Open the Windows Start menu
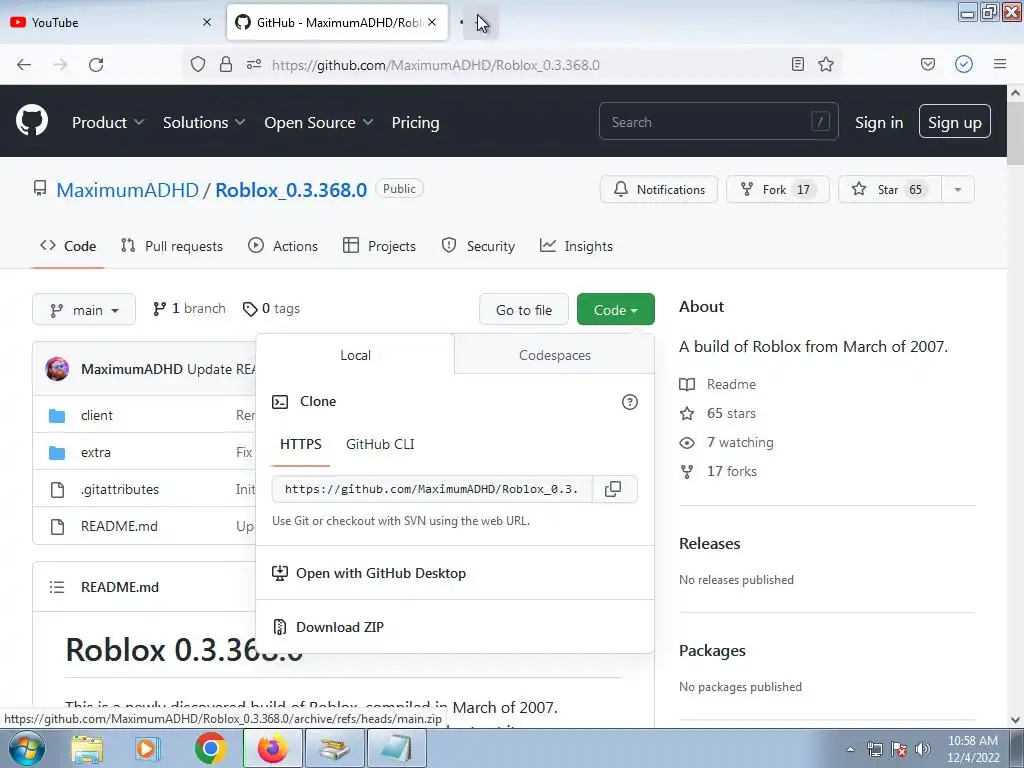This screenshot has height=768, width=1024. 26,748
